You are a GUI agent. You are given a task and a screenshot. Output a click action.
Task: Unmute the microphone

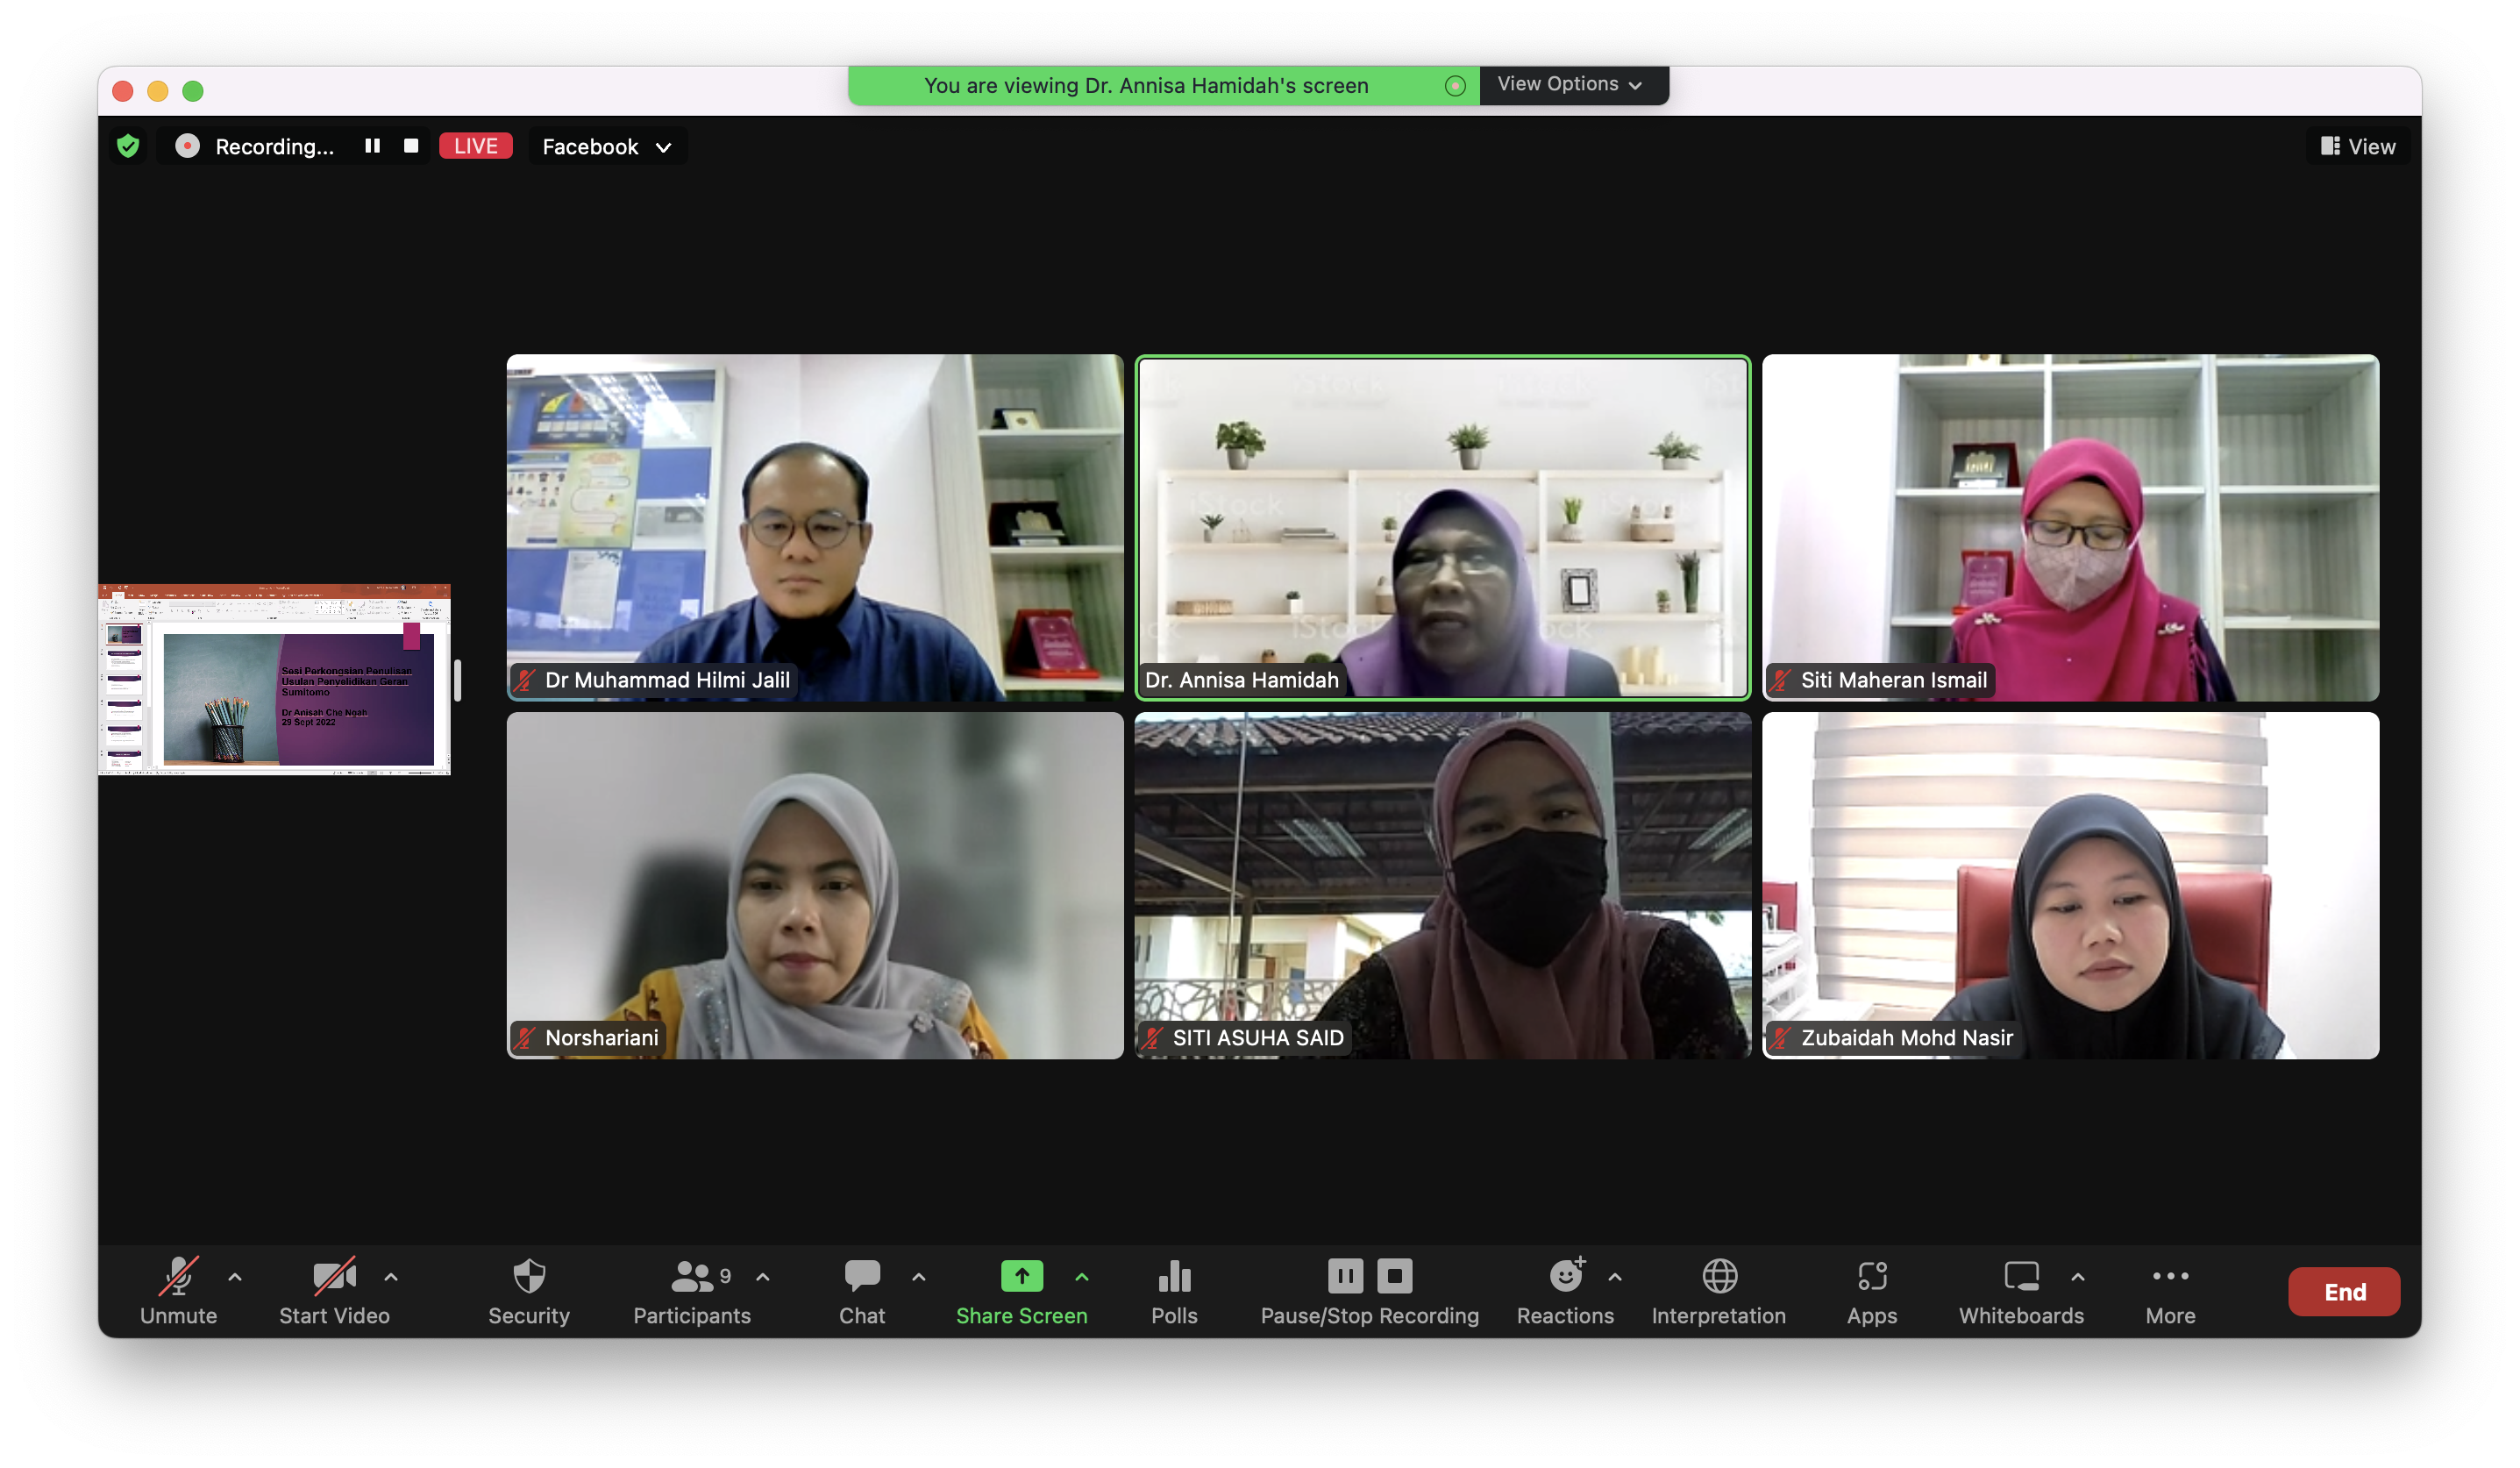click(179, 1277)
